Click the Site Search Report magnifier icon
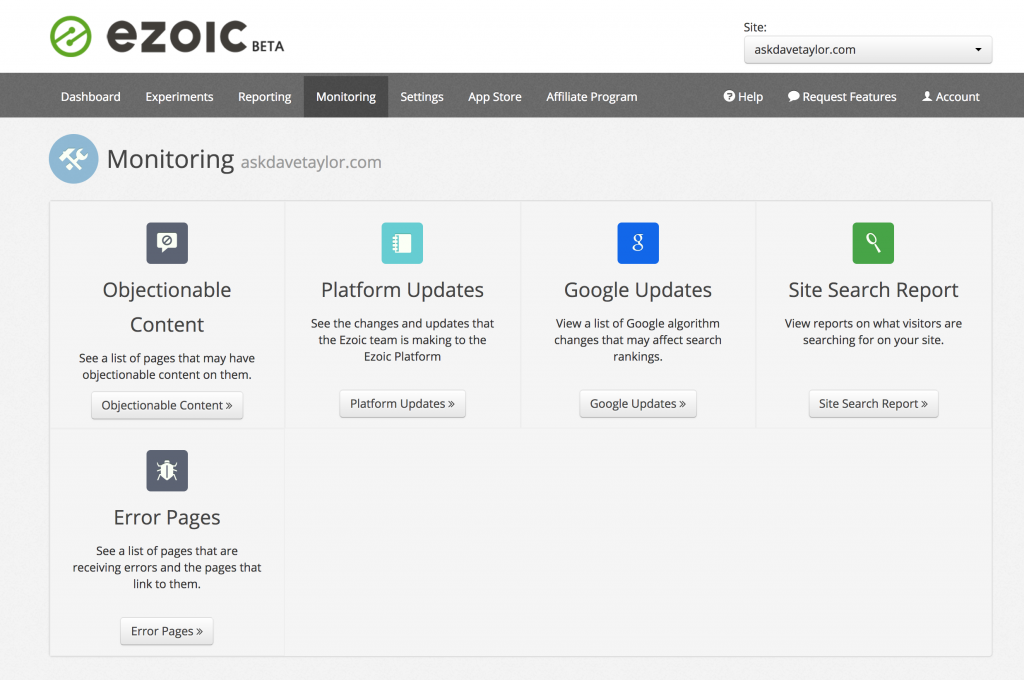Image resolution: width=1024 pixels, height=680 pixels. pyautogui.click(x=873, y=243)
